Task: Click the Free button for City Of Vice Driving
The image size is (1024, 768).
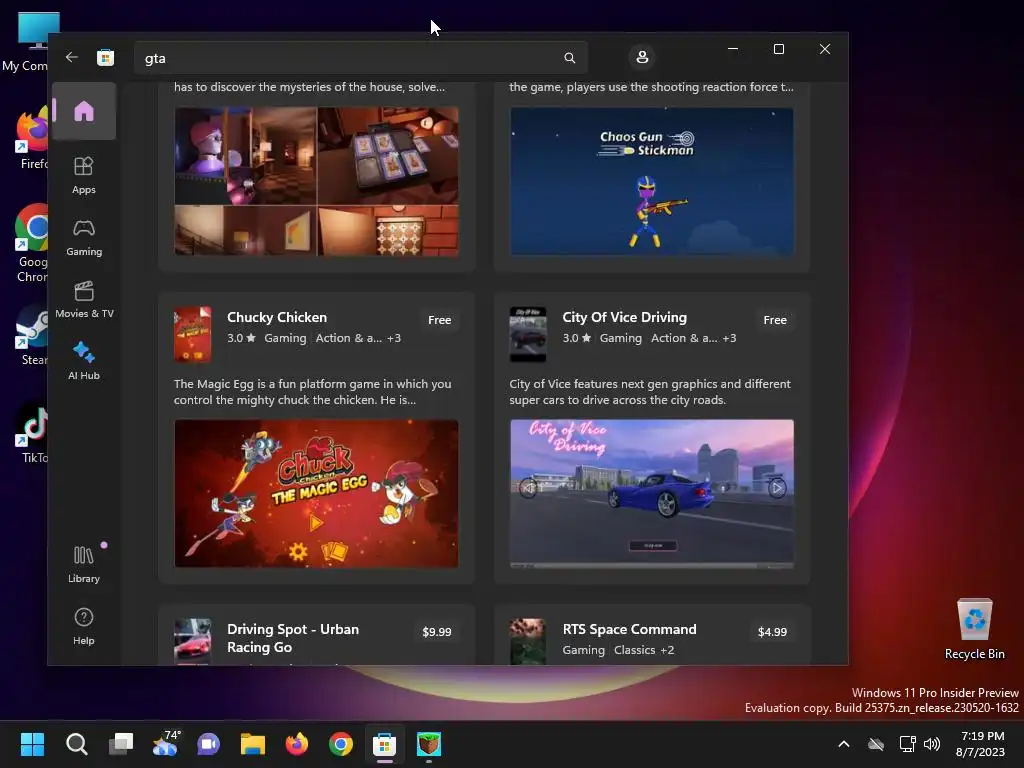Action: 775,320
